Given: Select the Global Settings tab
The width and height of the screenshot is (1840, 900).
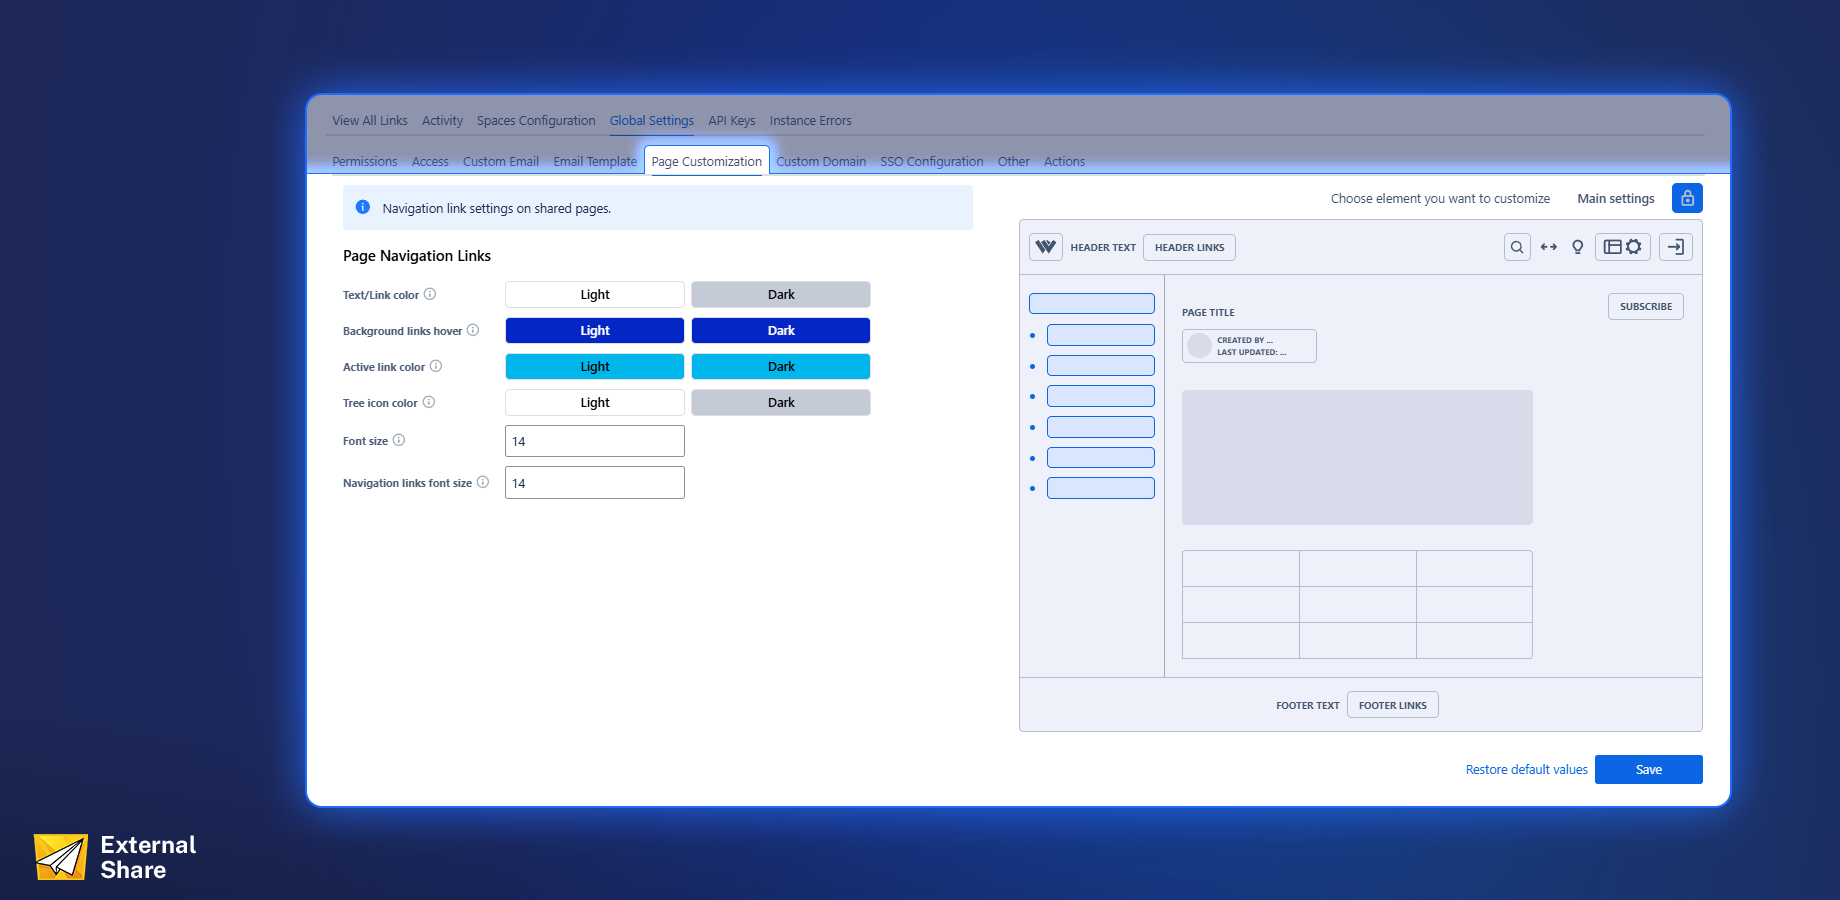Looking at the screenshot, I should click(652, 120).
